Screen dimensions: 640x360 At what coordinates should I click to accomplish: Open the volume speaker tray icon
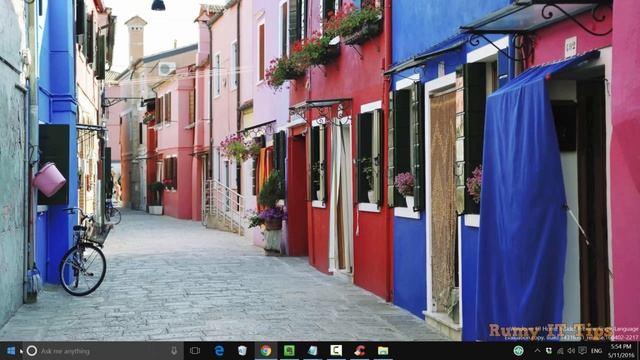pos(571,351)
